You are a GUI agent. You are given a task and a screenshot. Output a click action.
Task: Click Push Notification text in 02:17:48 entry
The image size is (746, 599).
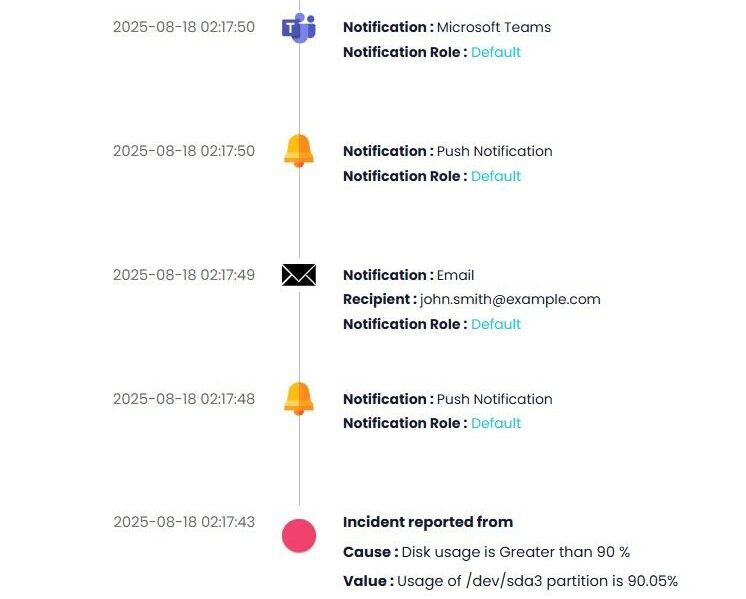[494, 399]
